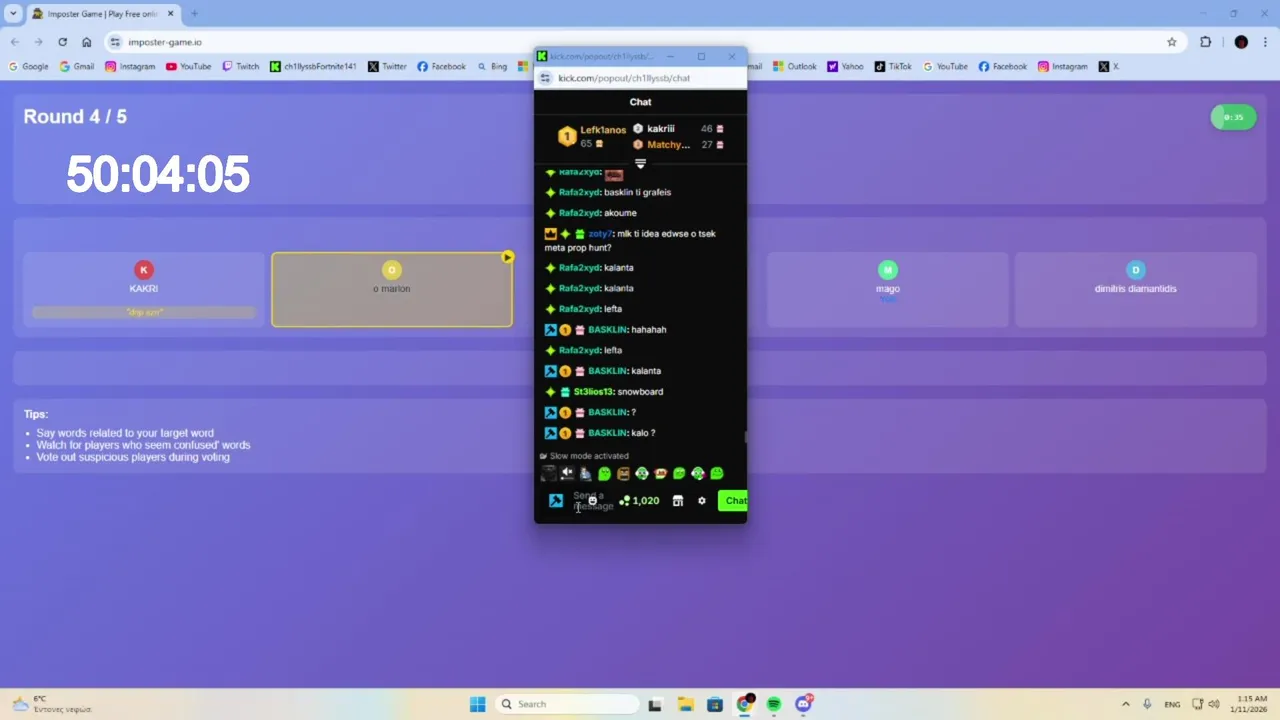
Task: Select the mago player card
Action: (x=887, y=289)
